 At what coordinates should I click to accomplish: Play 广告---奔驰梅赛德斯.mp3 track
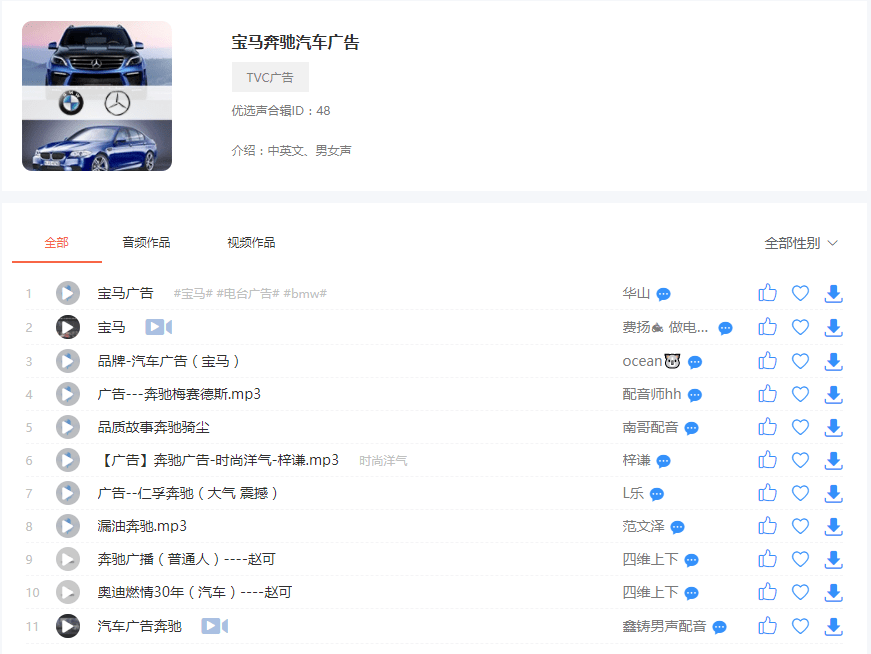68,395
